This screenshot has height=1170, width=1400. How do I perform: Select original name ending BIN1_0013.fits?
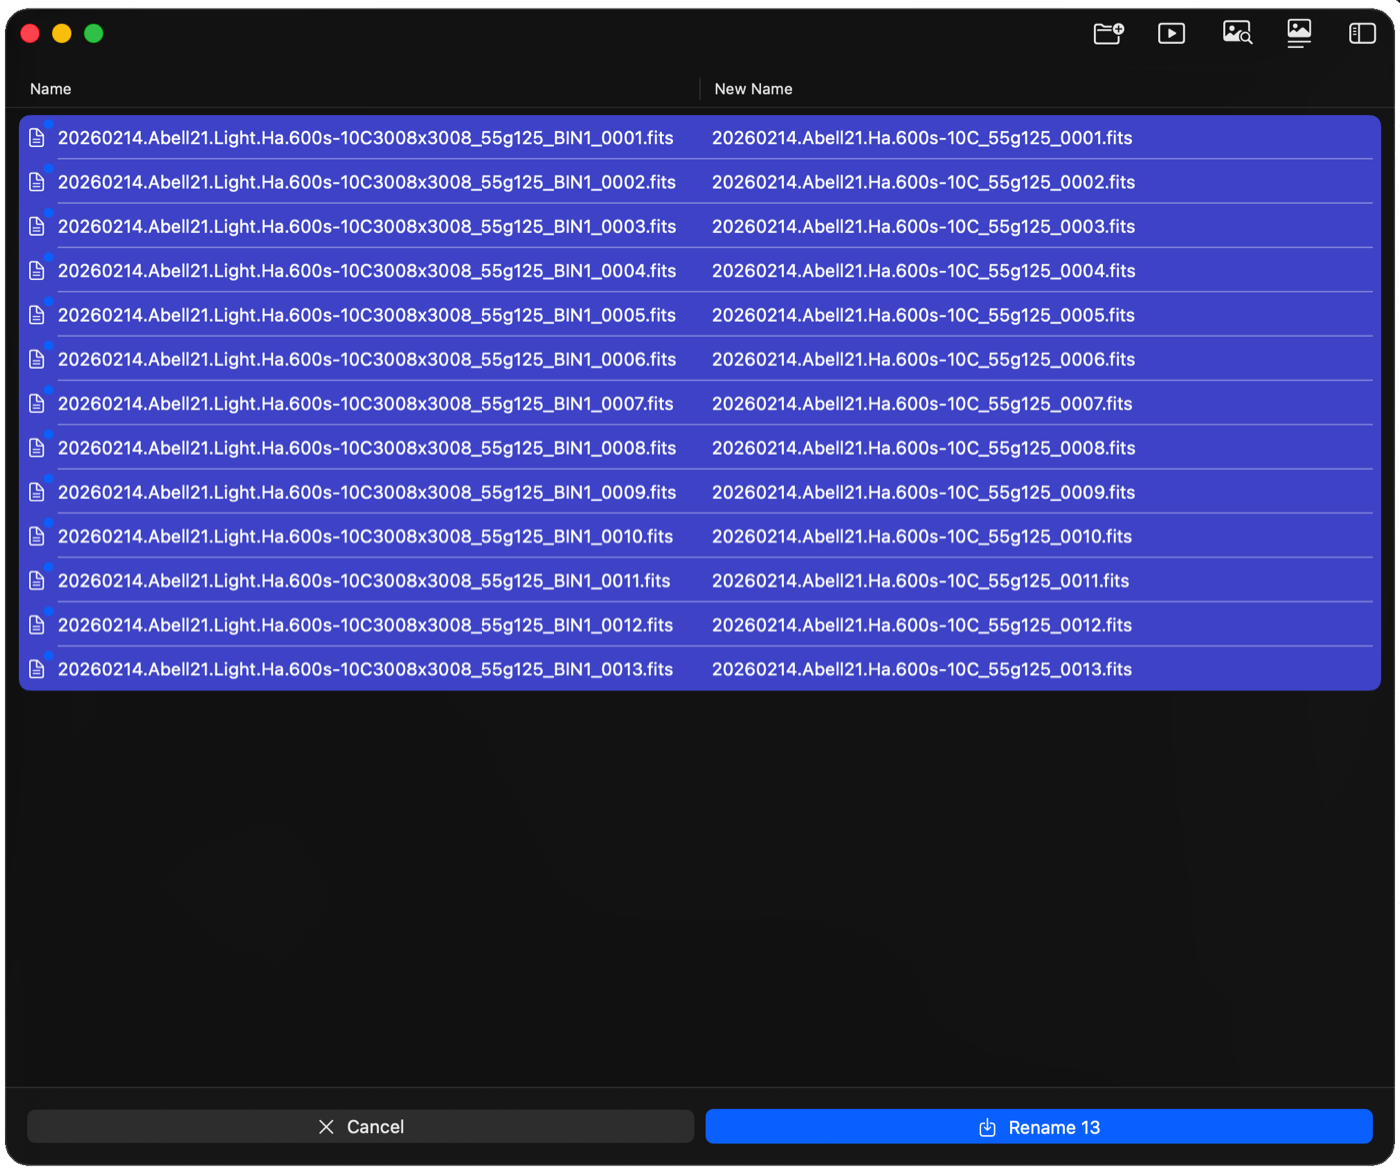pos(365,669)
